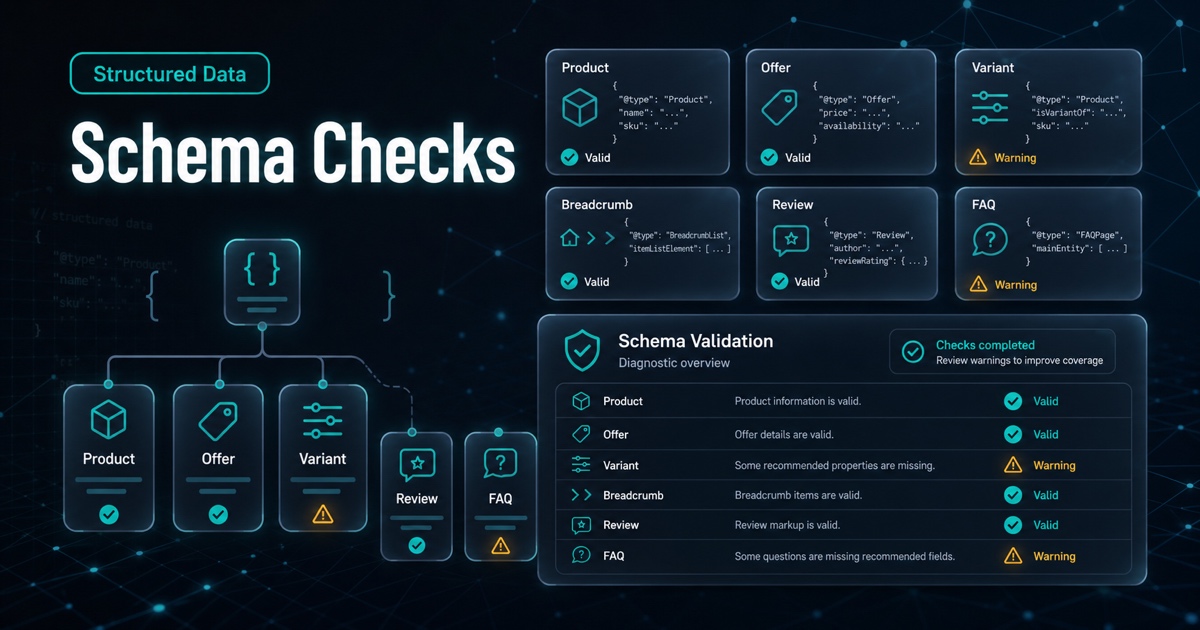Click the Offer row tag icon in table
Image resolution: width=1200 pixels, height=630 pixels.
[581, 434]
